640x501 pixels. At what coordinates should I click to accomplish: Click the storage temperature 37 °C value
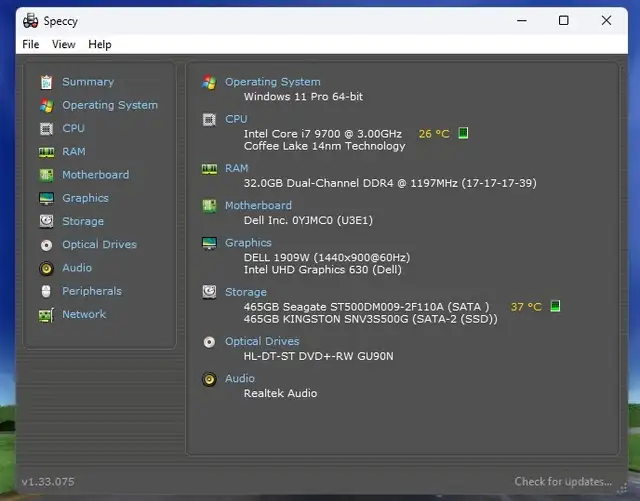pyautogui.click(x=526, y=307)
